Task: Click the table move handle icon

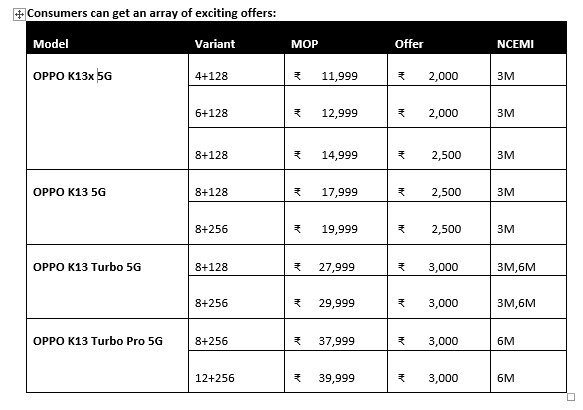Action: tap(19, 14)
